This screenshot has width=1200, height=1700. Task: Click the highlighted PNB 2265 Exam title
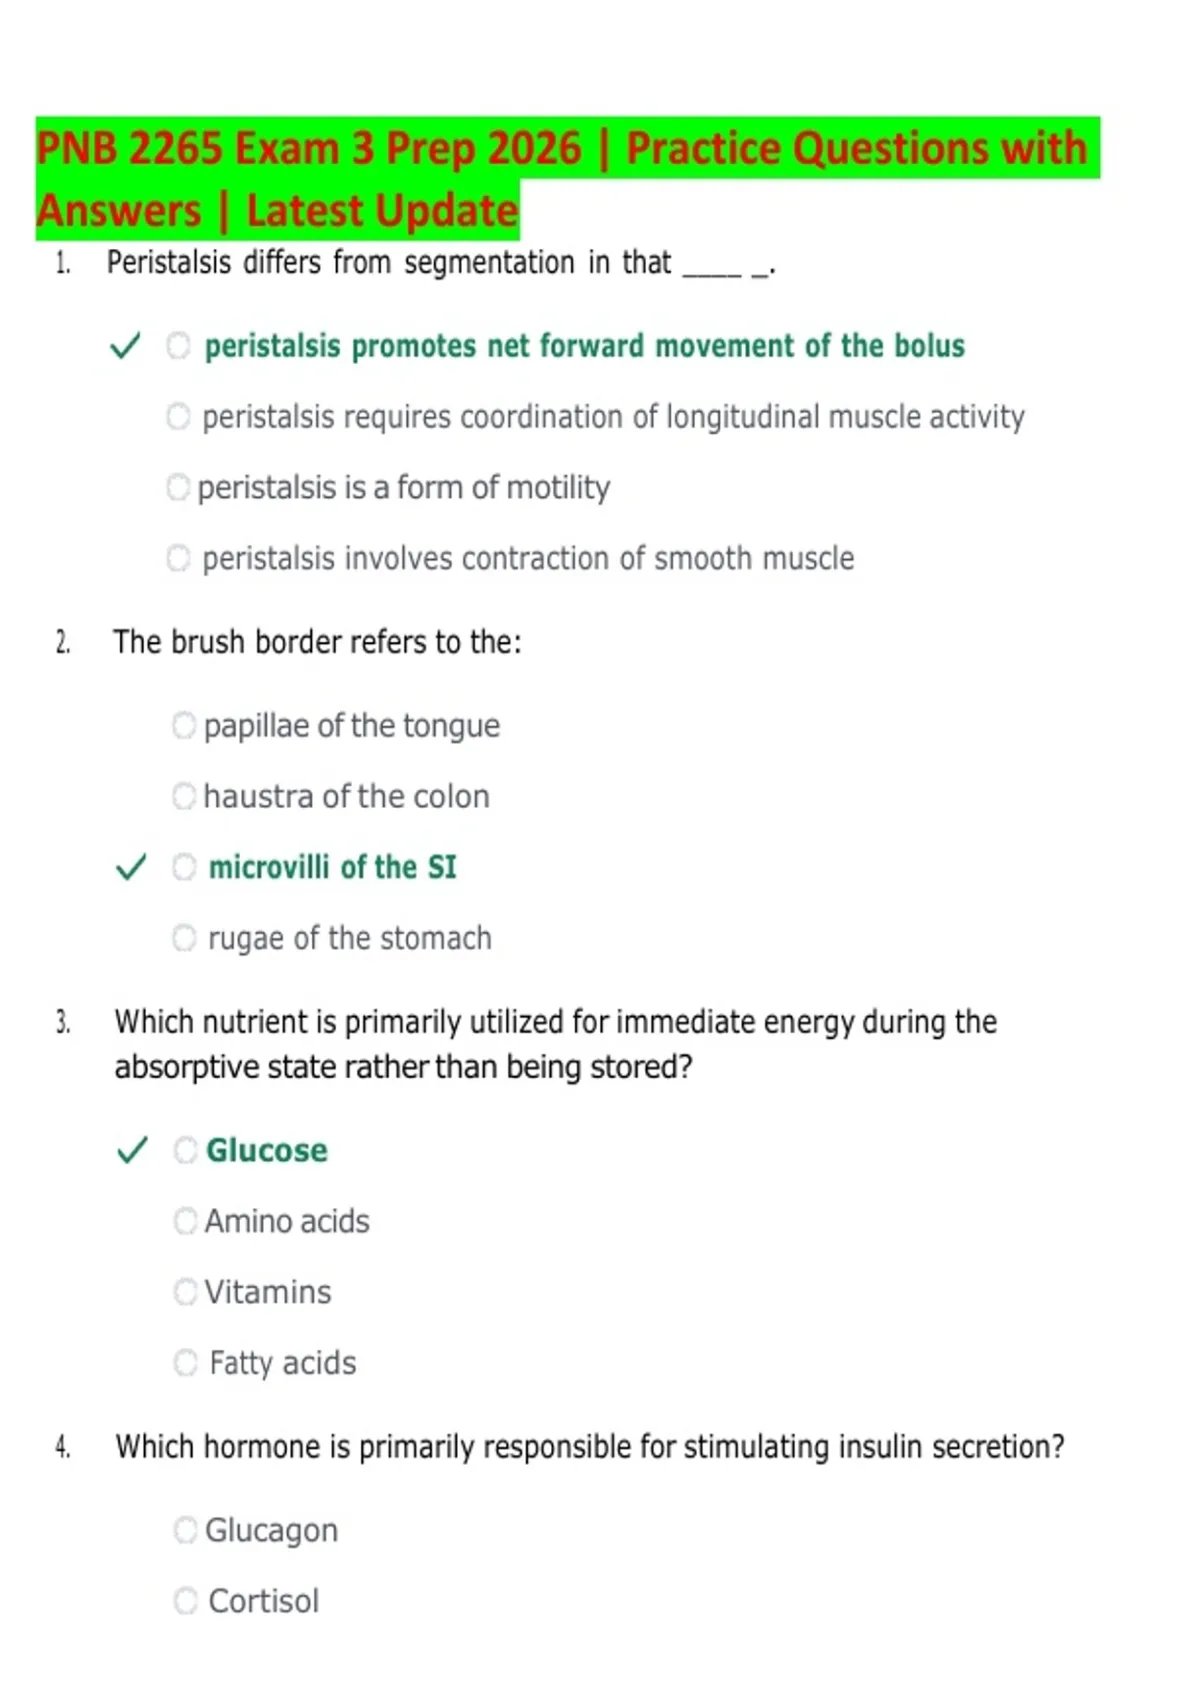(567, 179)
